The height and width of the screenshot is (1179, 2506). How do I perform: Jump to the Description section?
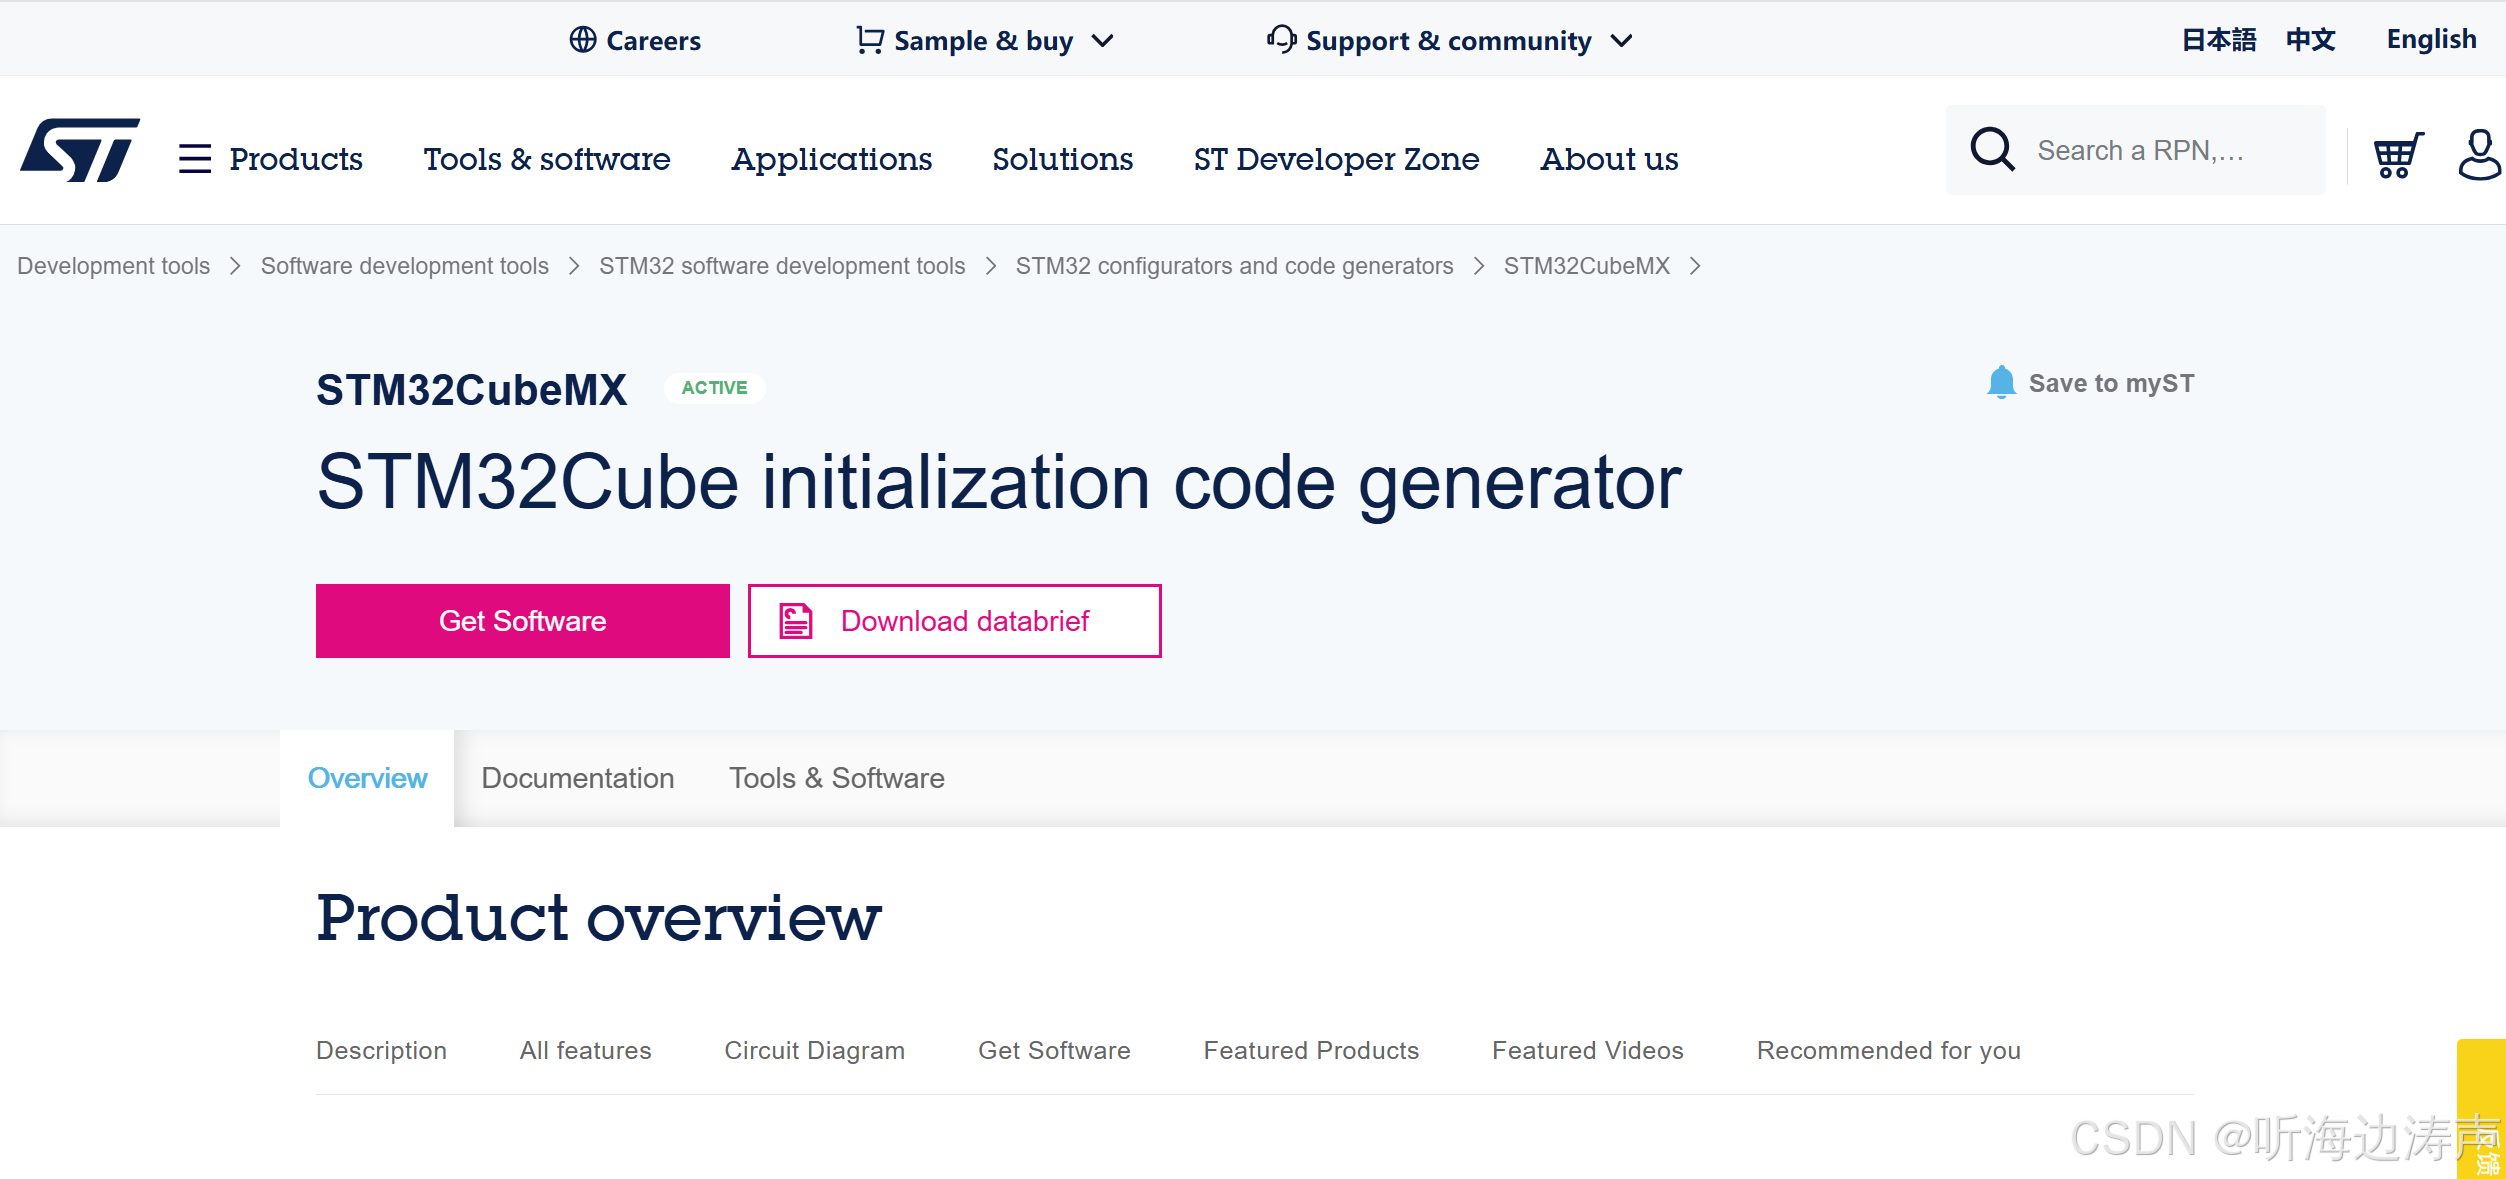pos(382,1050)
